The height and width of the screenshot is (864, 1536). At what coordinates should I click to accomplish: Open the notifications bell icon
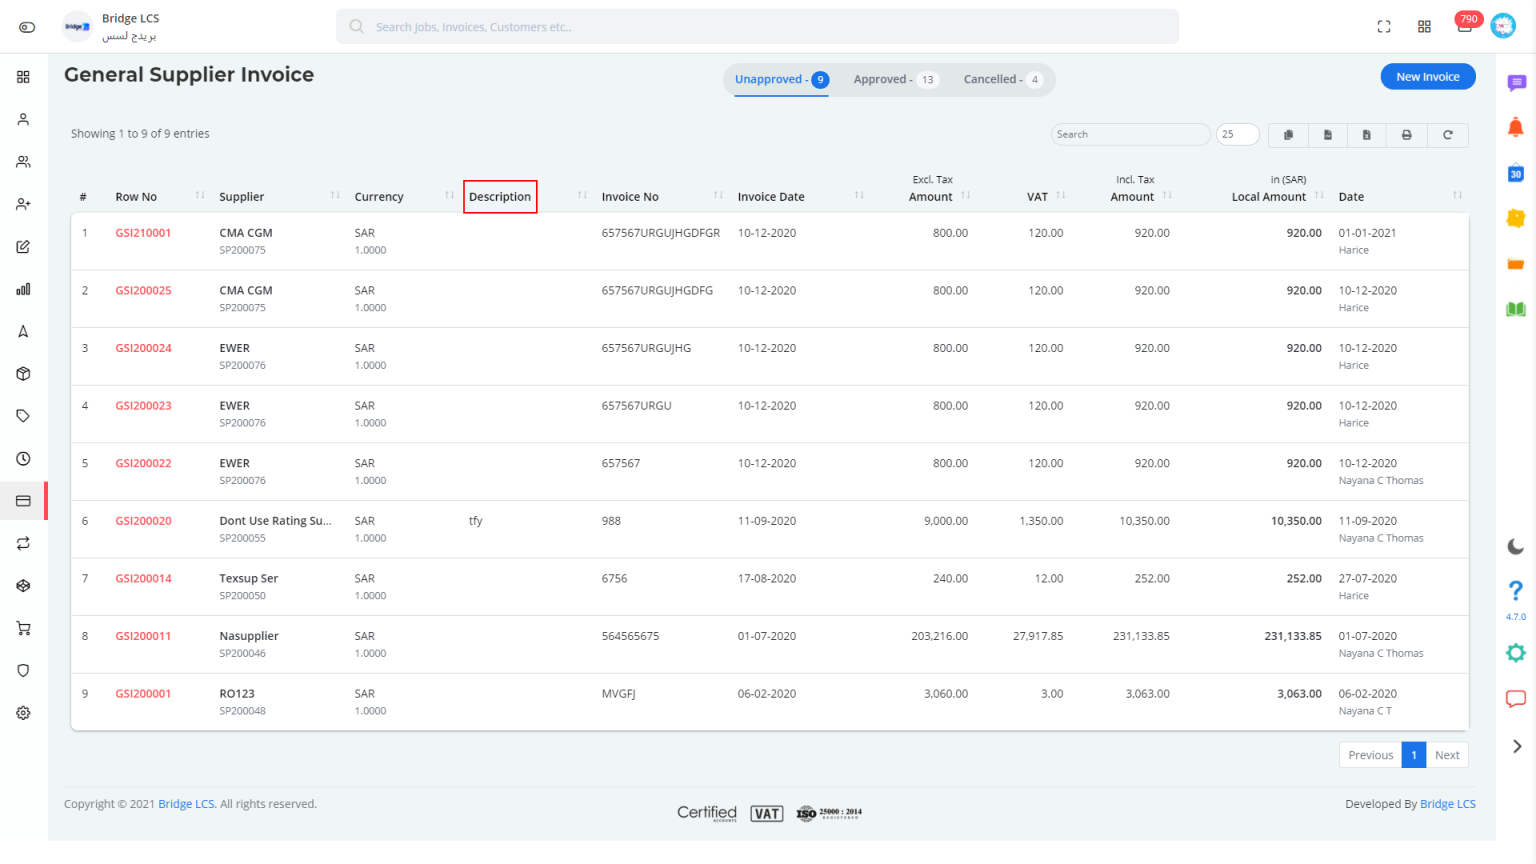click(1516, 127)
